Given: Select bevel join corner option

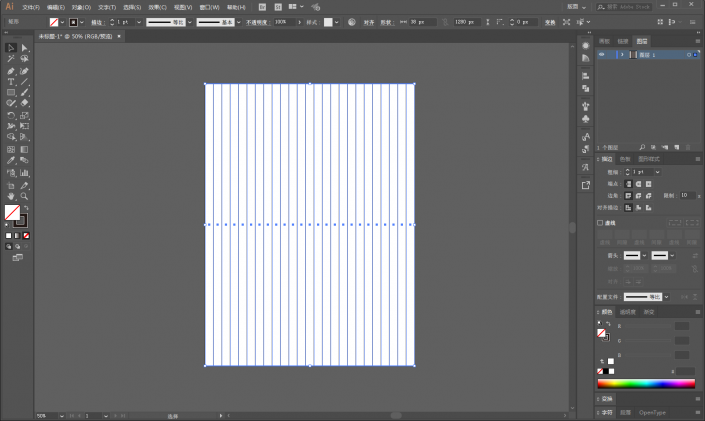Looking at the screenshot, I should coord(648,196).
